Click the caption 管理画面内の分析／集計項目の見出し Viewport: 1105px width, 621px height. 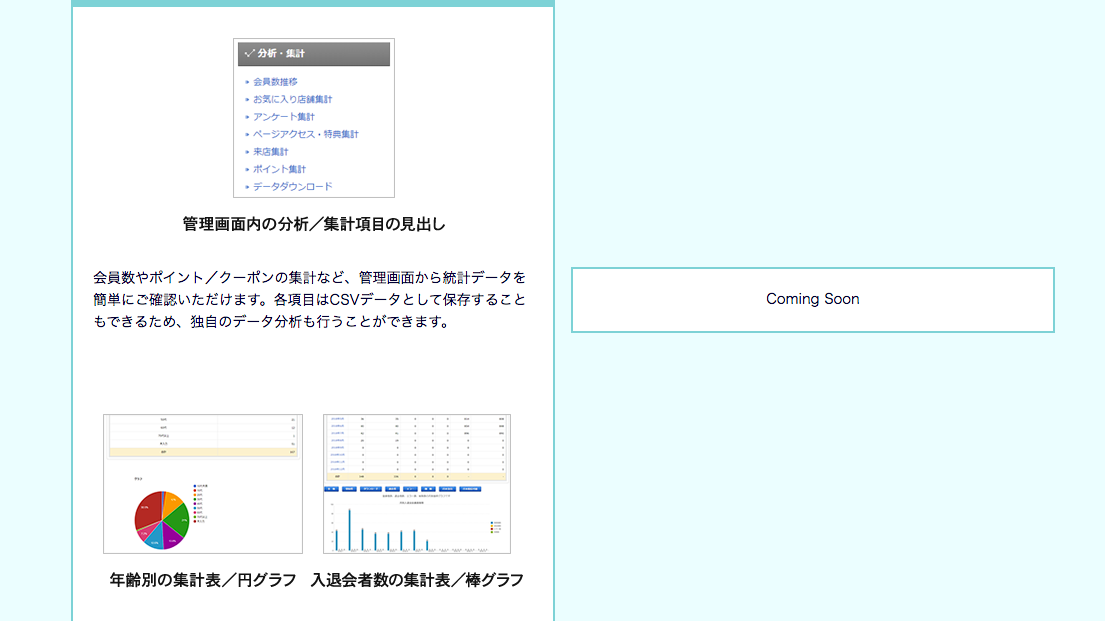314,224
